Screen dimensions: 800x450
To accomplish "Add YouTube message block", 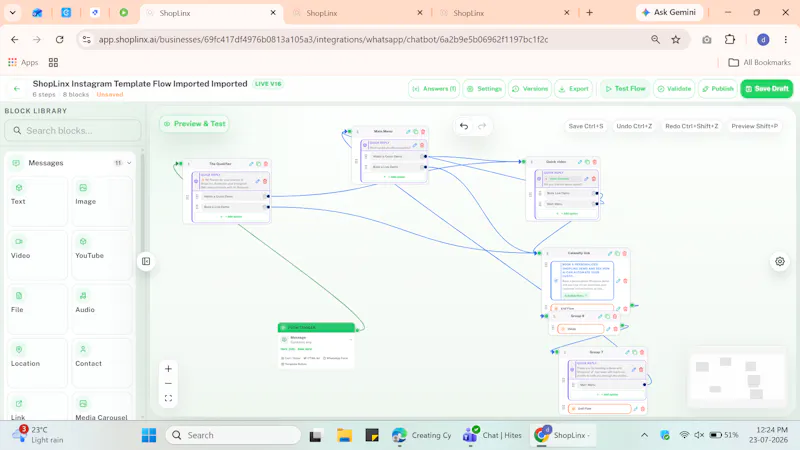I will (x=102, y=256).
